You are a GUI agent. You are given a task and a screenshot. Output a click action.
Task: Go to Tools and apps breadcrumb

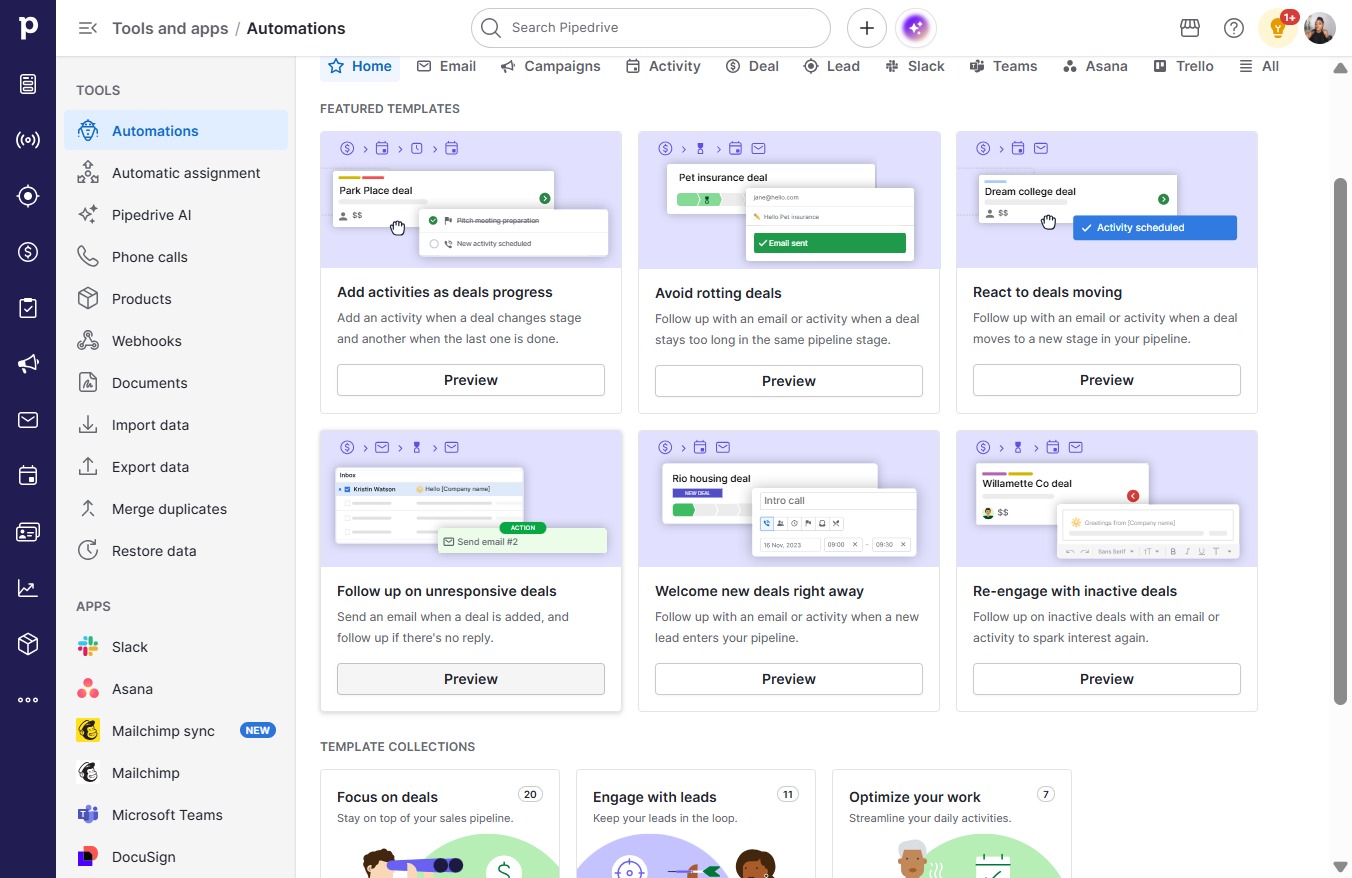[x=170, y=28]
